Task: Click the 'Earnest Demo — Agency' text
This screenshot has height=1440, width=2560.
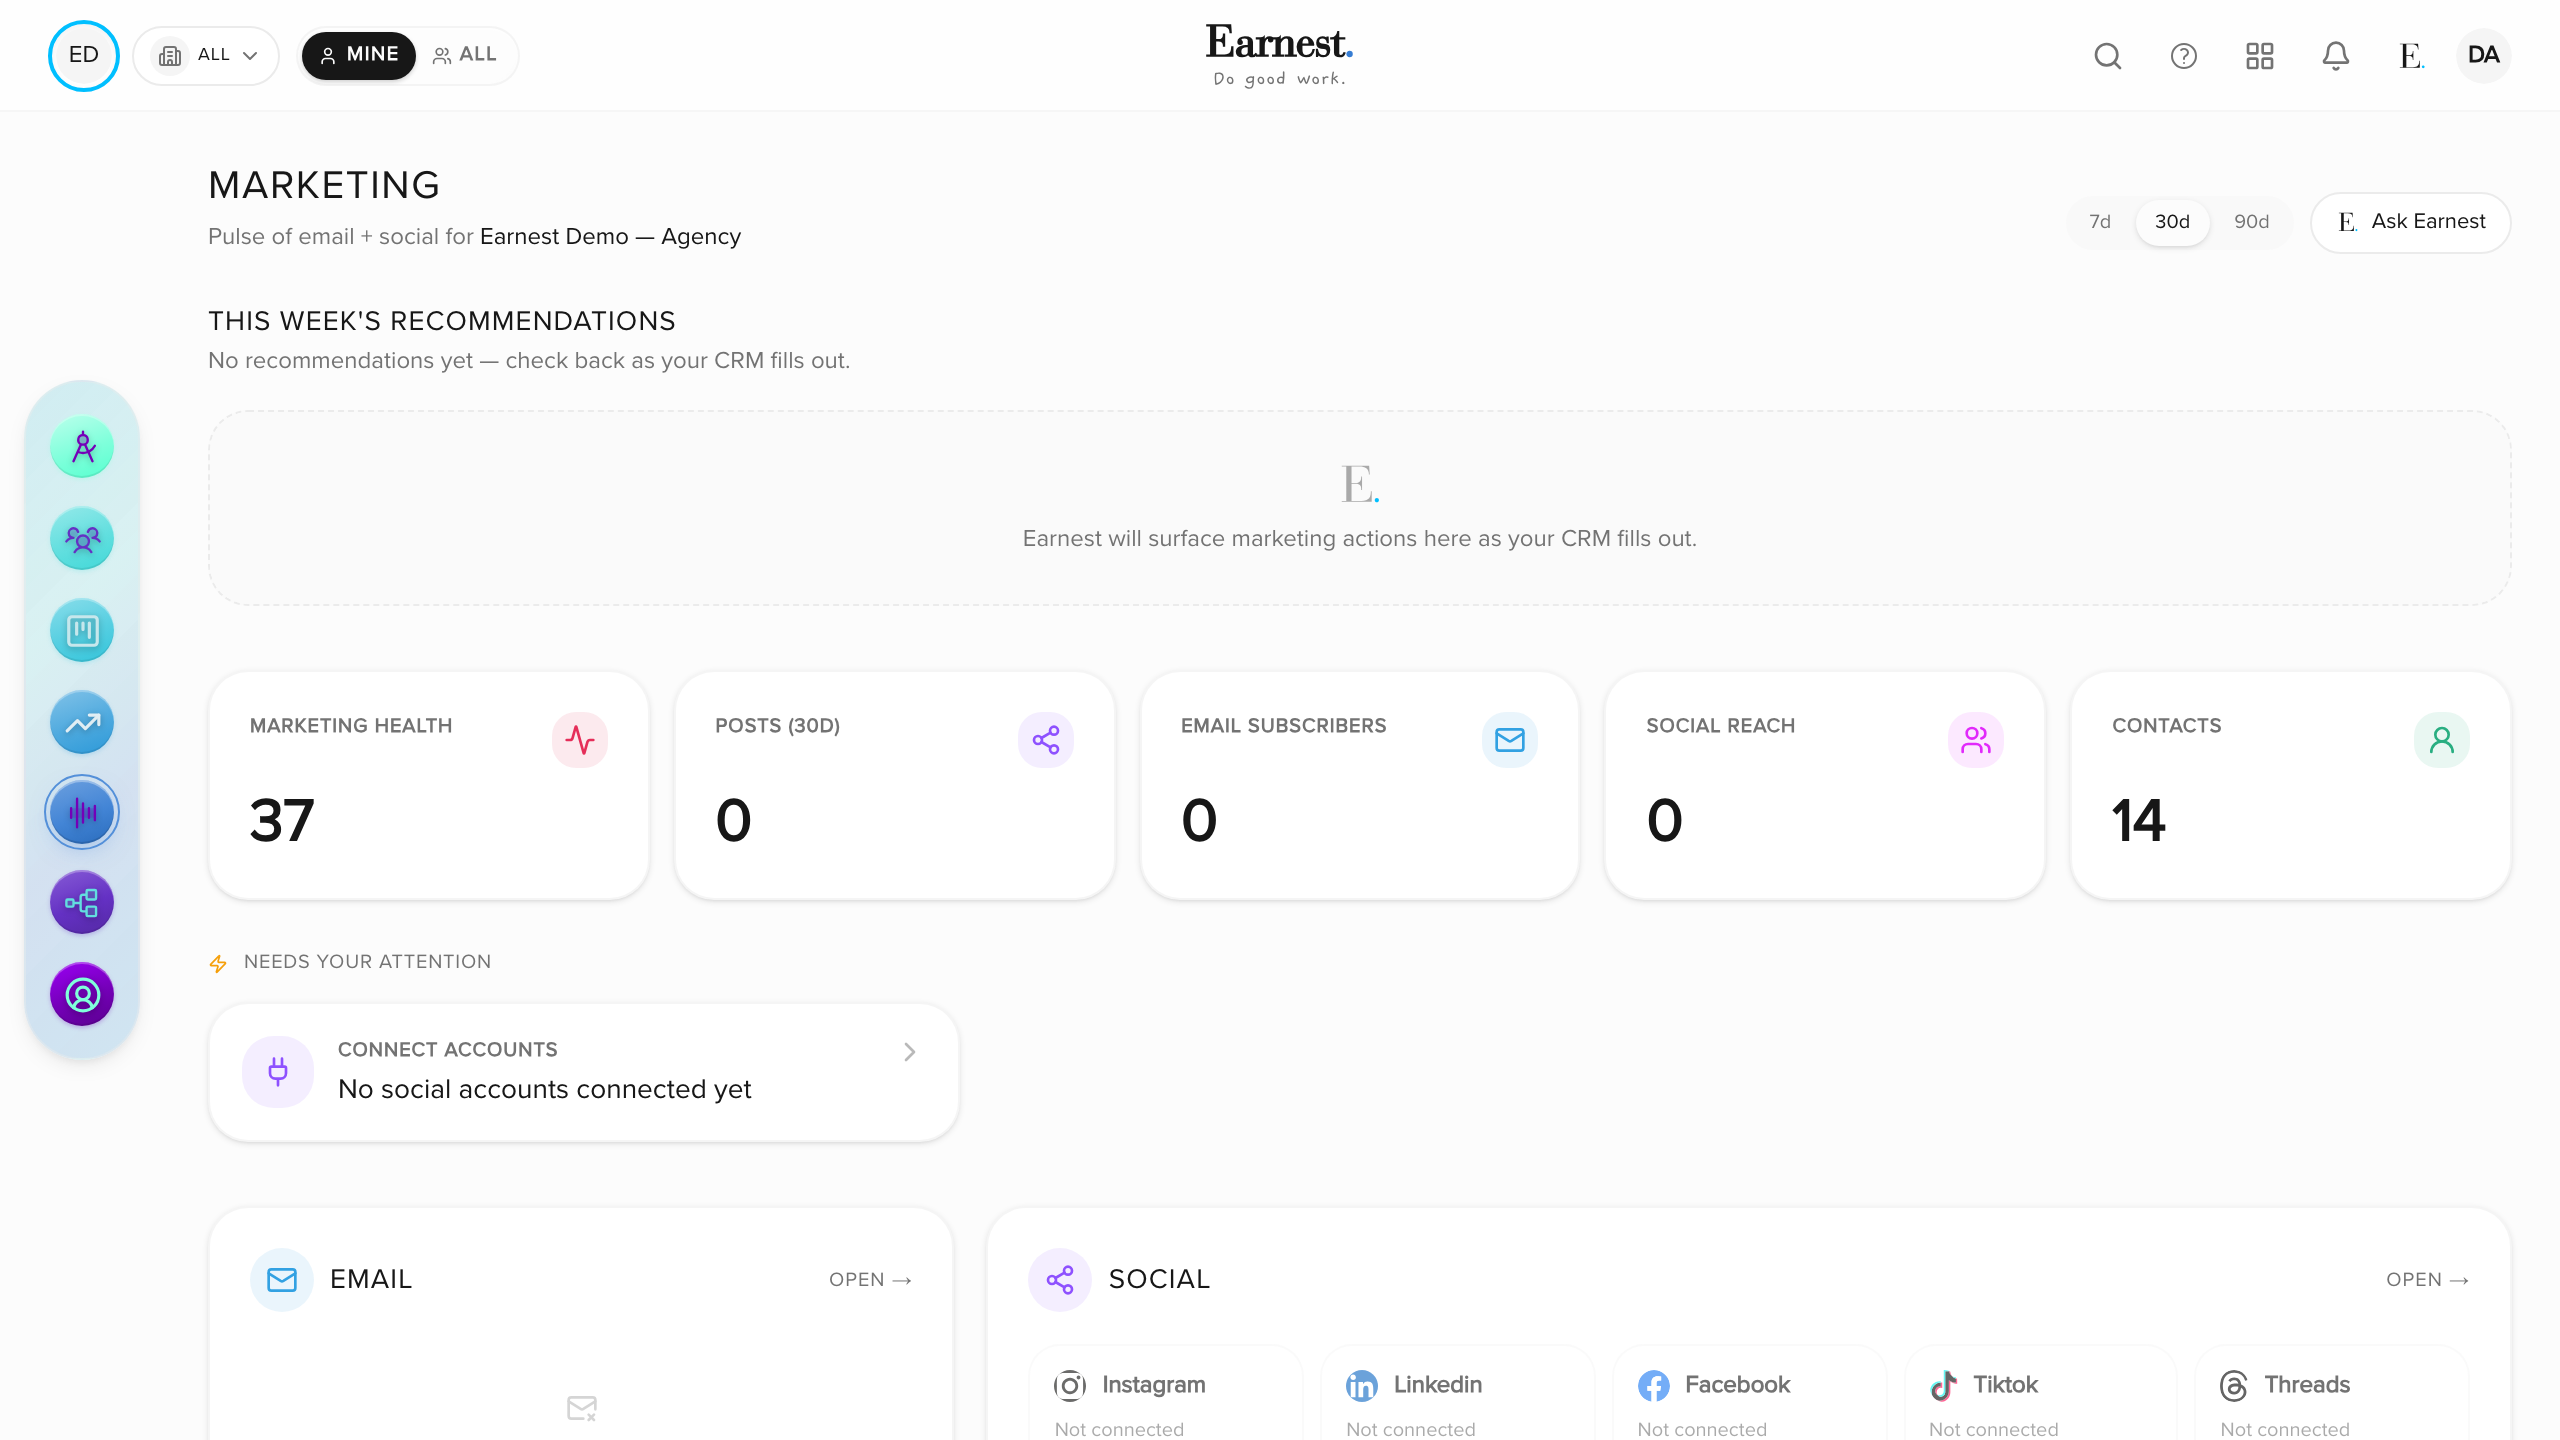Action: (610, 237)
